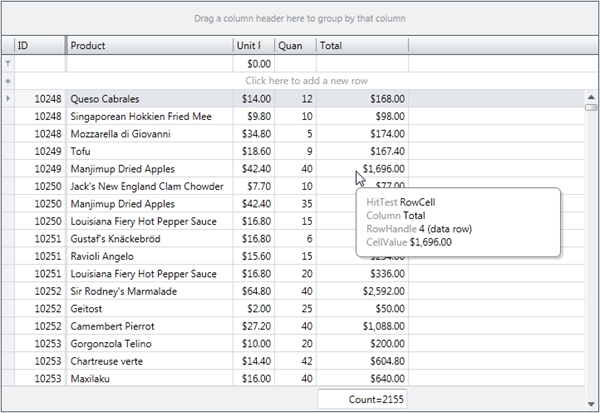Select Manjimup Dried Apples in order 10250
This screenshot has height=413, width=600.
[150, 204]
